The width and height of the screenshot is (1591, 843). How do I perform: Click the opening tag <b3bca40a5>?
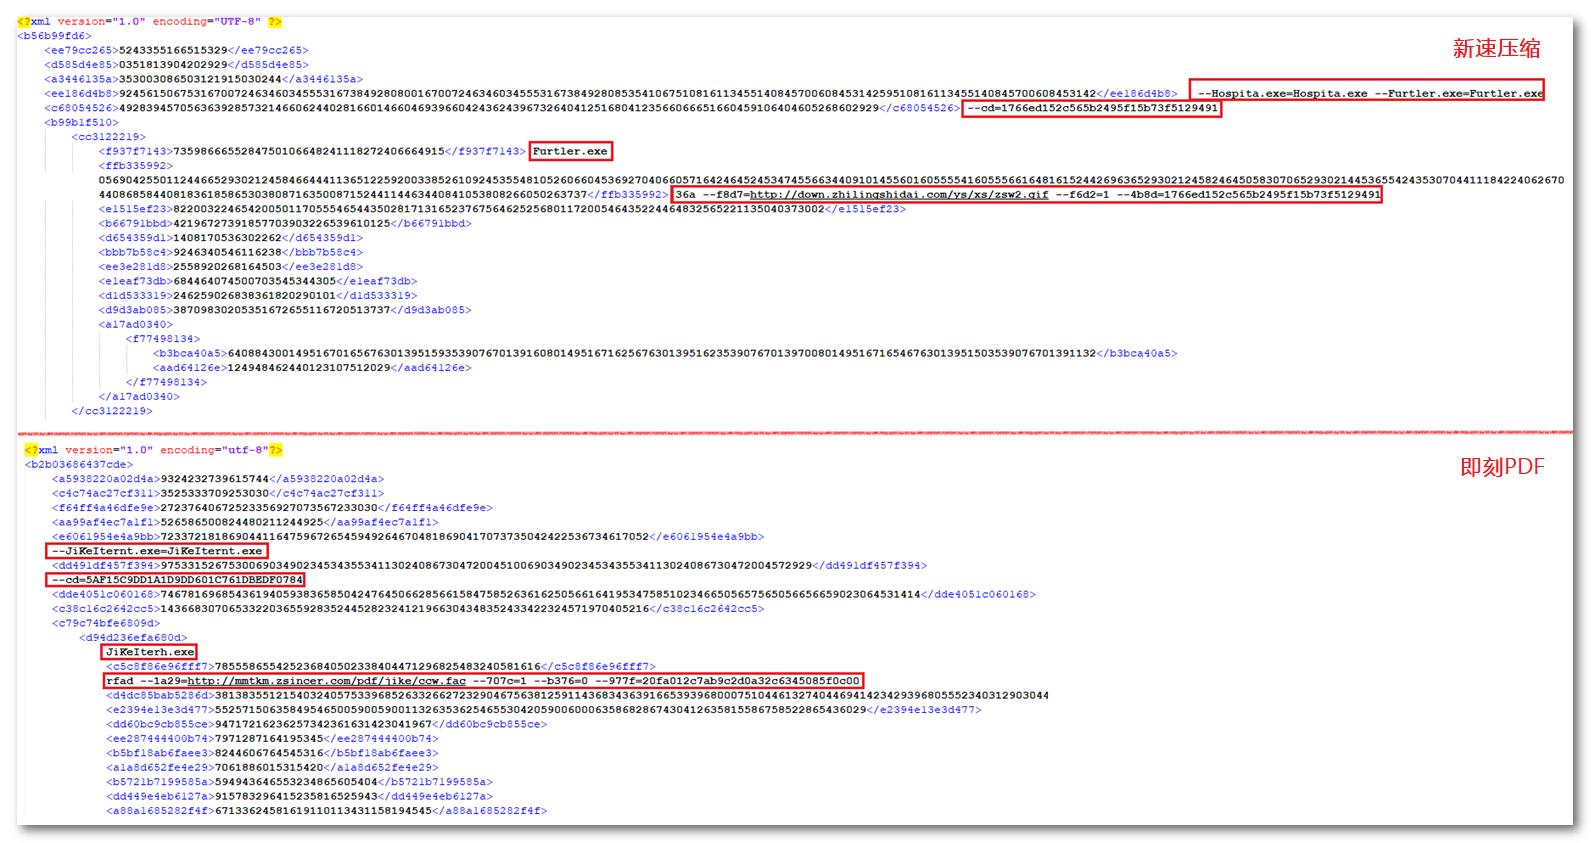pos(190,353)
